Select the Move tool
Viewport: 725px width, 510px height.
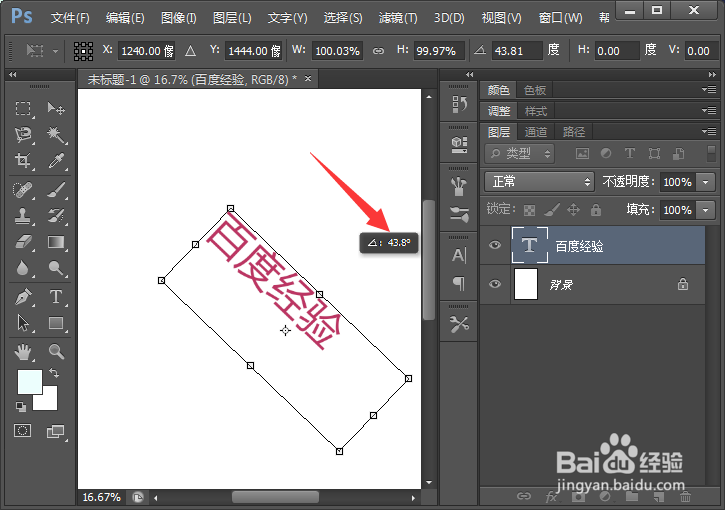point(56,109)
